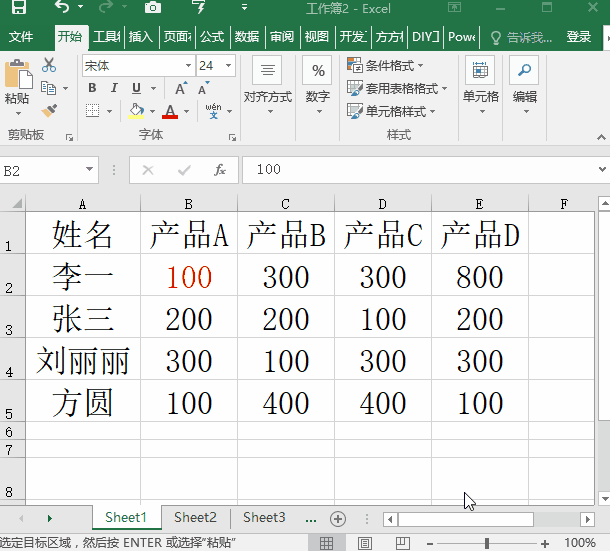610x551 pixels.
Task: Click the borders icon
Action: [93, 111]
